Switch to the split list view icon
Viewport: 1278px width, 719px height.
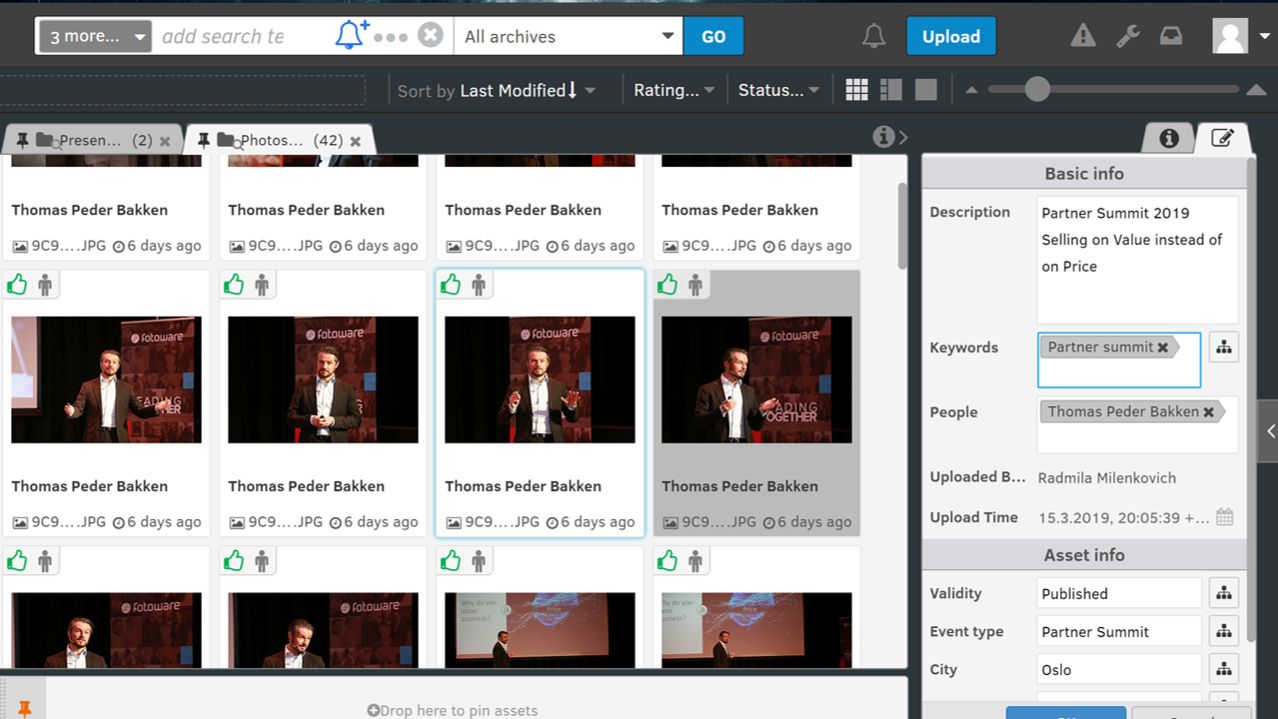pyautogui.click(x=891, y=90)
